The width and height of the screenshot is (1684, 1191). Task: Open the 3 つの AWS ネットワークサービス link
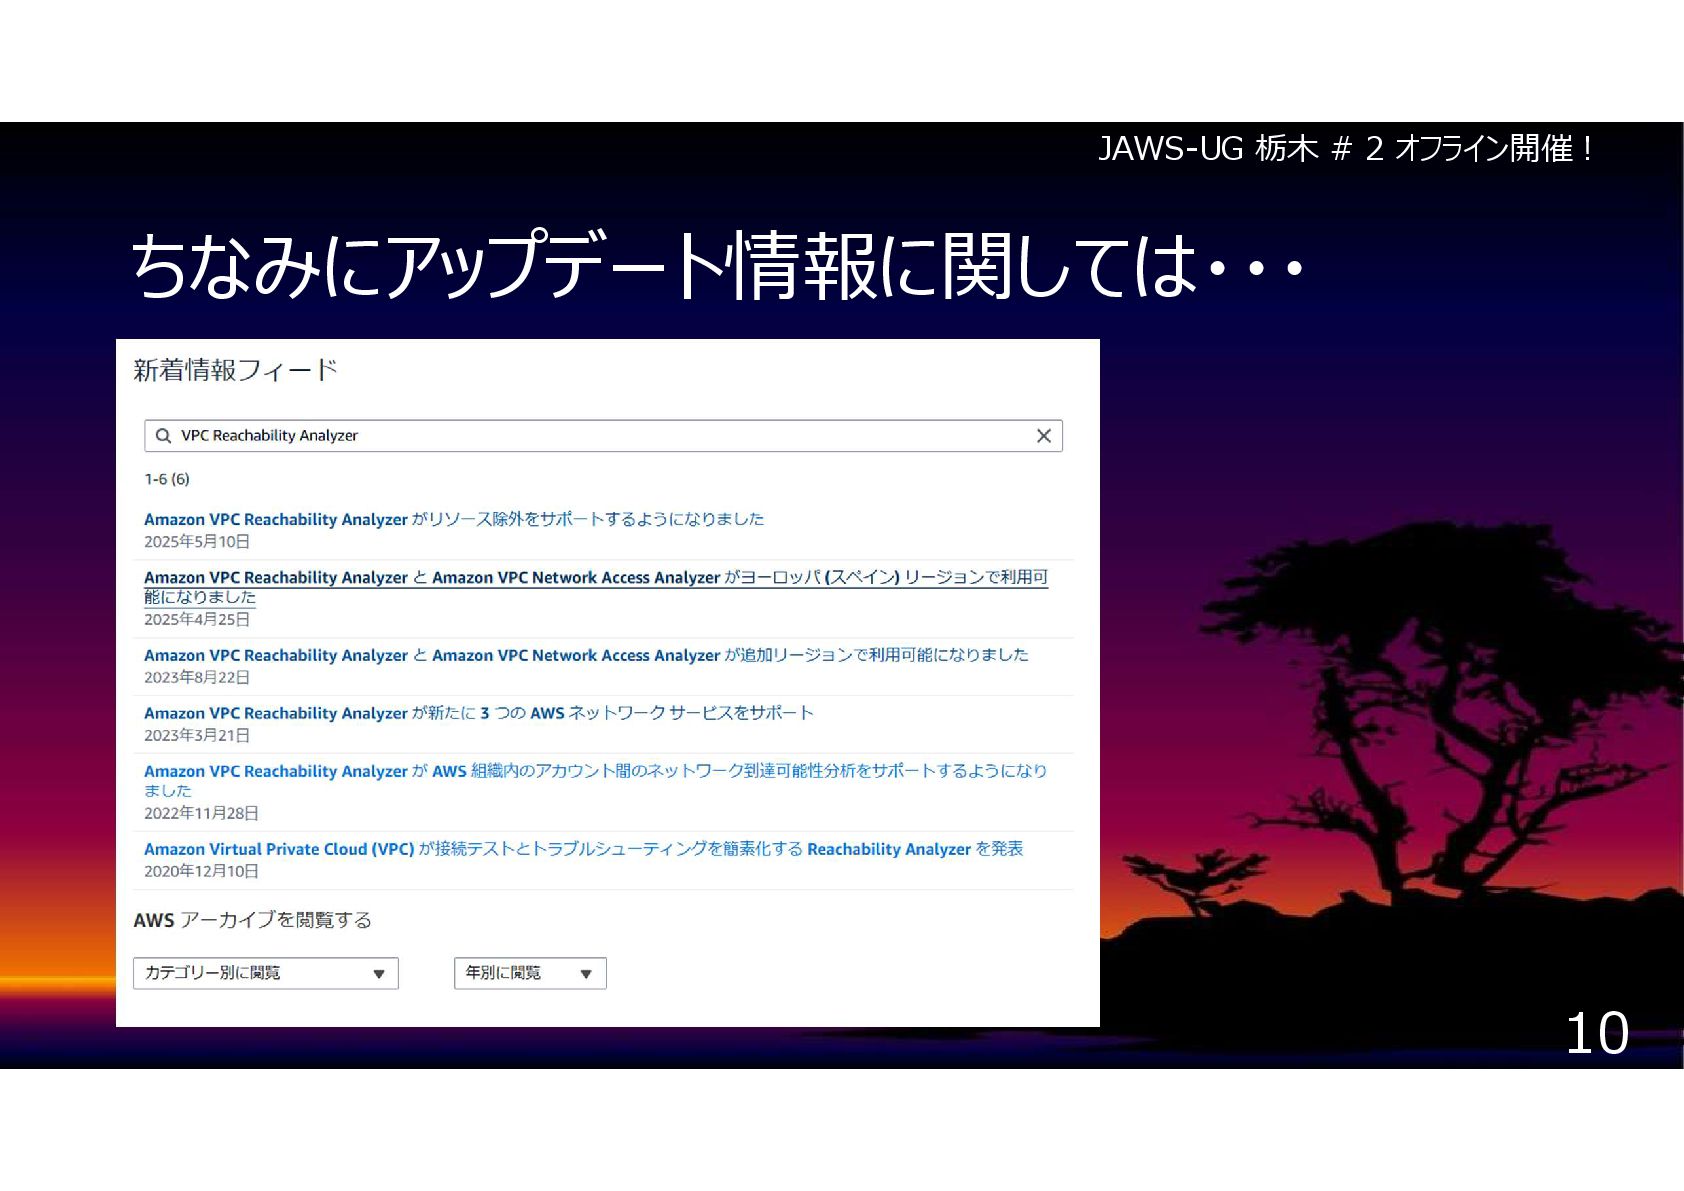click(479, 713)
